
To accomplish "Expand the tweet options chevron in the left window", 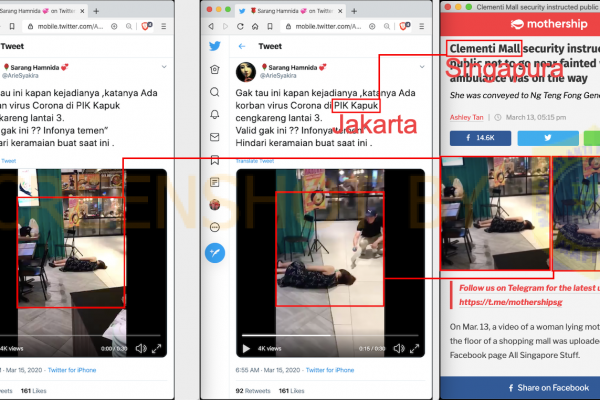I will click(164, 67).
